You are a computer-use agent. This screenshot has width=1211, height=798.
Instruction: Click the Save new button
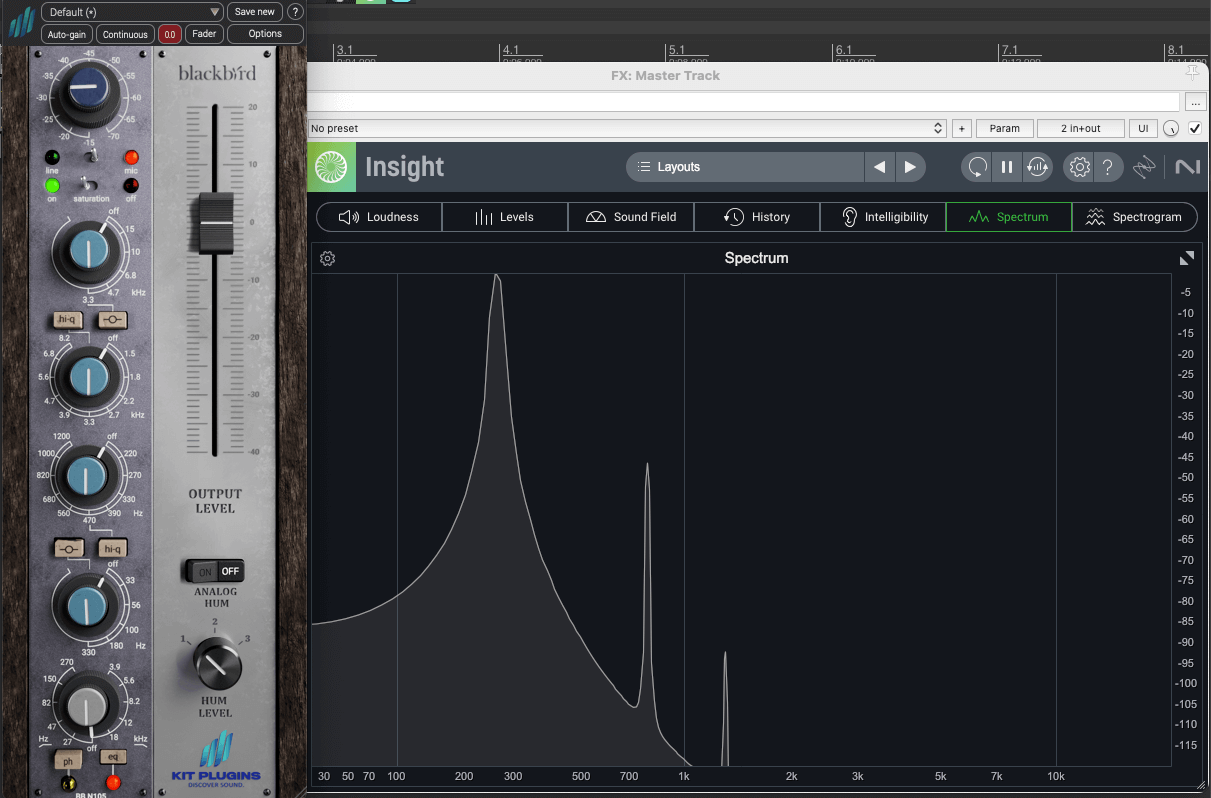coord(254,12)
